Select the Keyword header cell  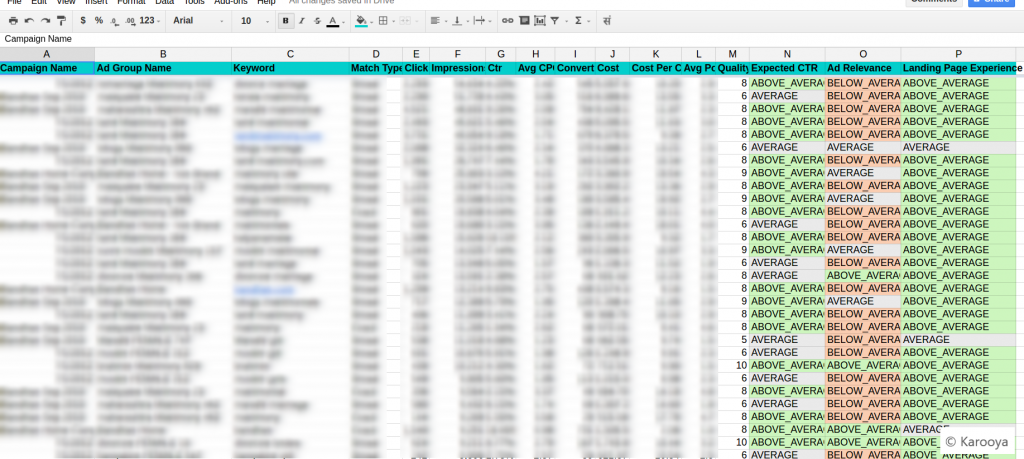coord(290,68)
